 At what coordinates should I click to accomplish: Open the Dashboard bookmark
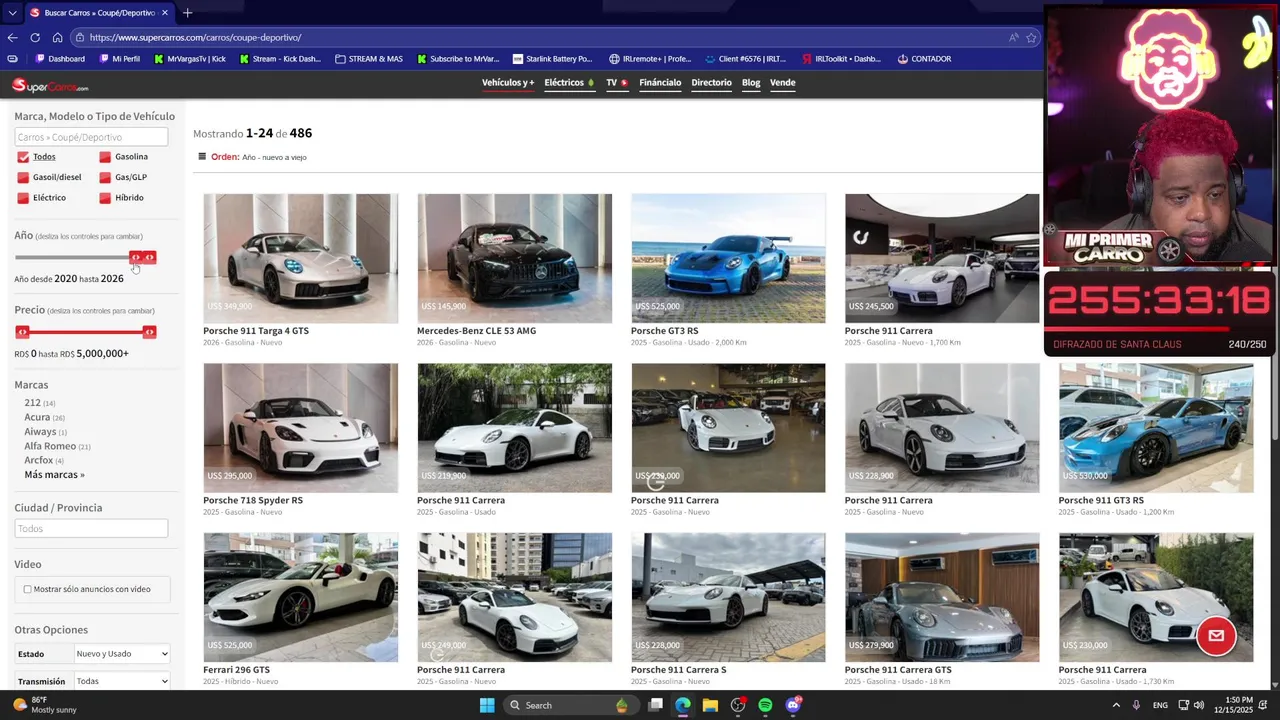tap(60, 59)
